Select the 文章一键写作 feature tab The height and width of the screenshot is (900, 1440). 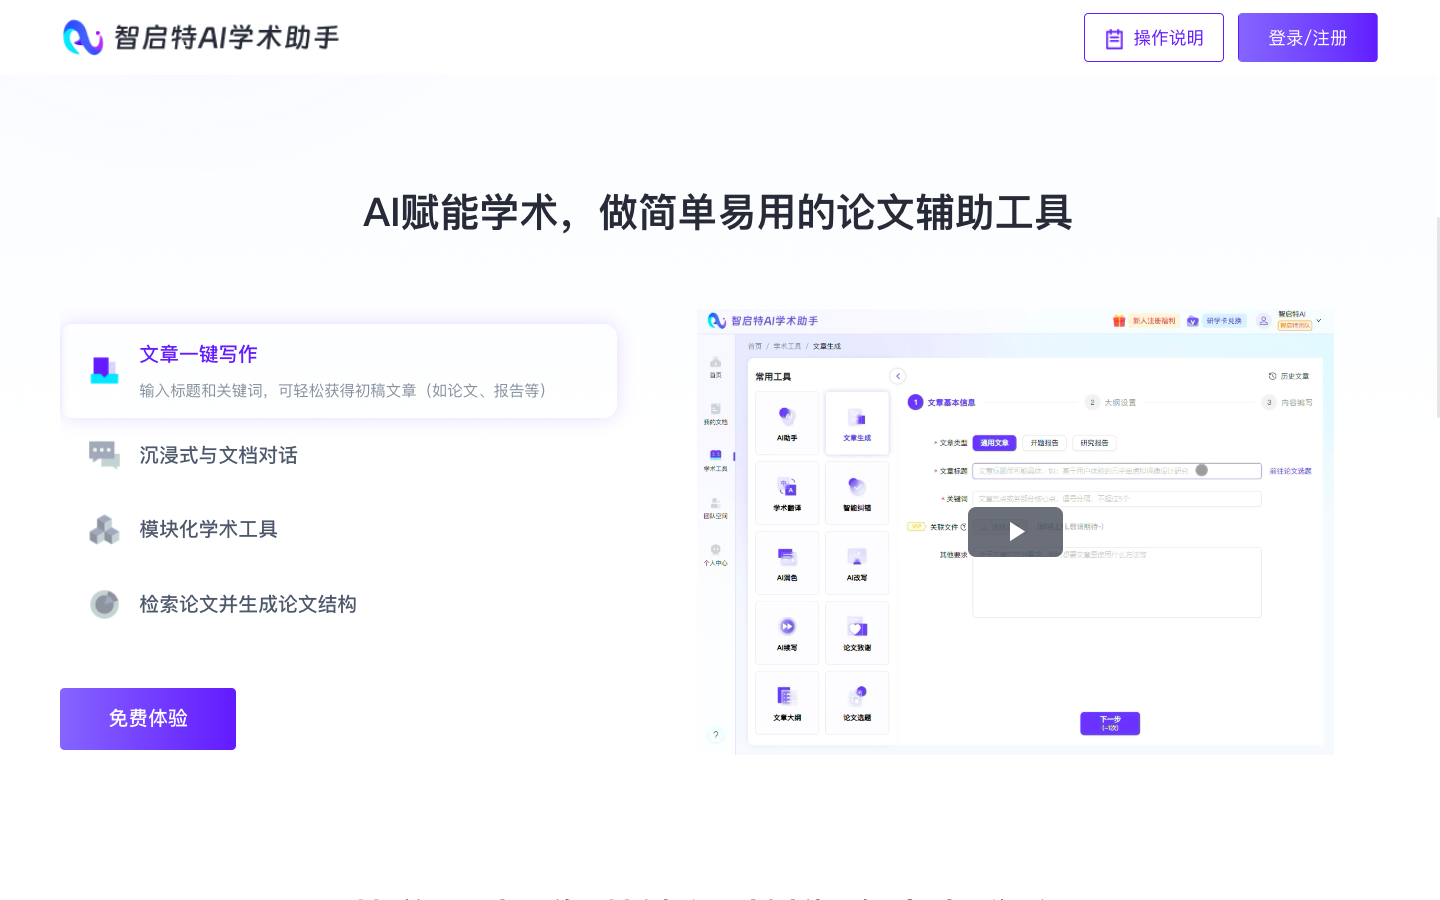[339, 371]
